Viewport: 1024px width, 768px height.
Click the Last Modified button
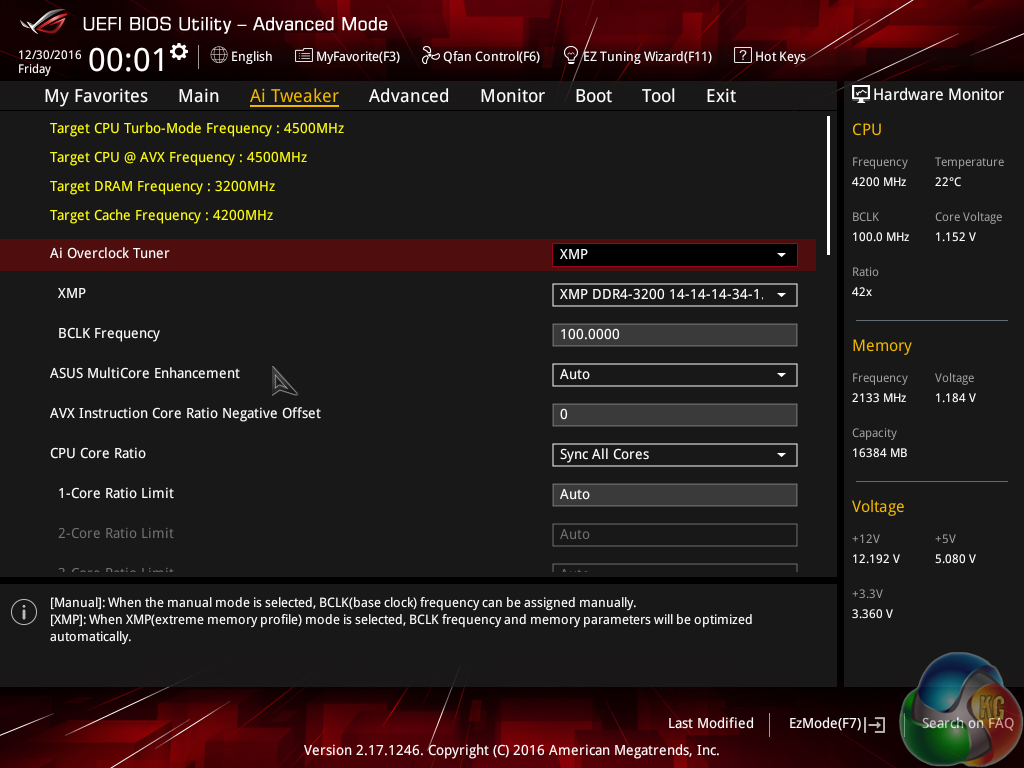(710, 724)
